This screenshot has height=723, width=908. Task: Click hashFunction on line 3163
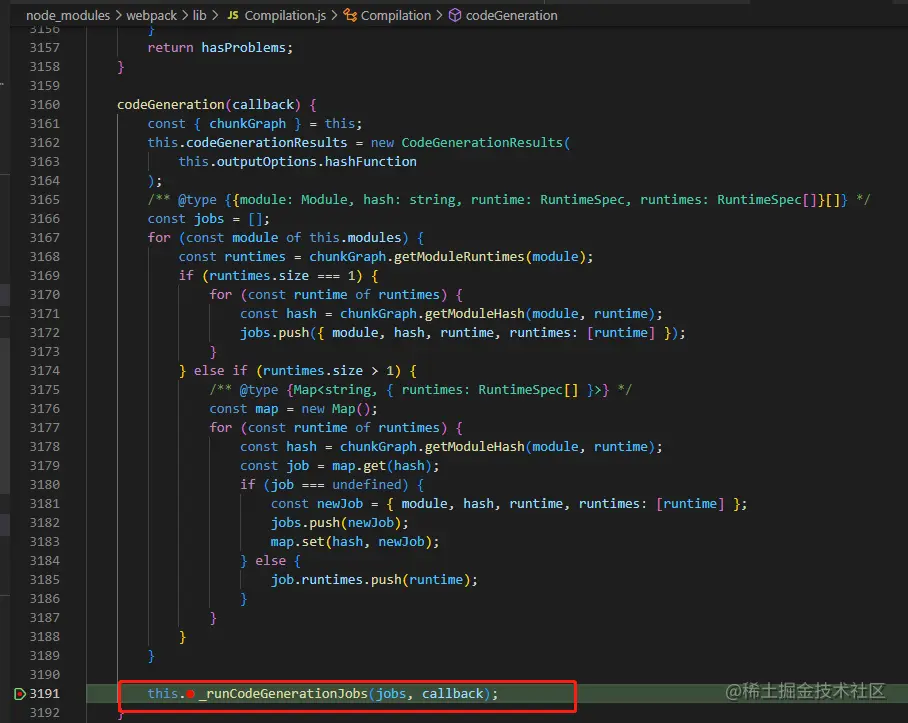pyautogui.click(x=371, y=162)
